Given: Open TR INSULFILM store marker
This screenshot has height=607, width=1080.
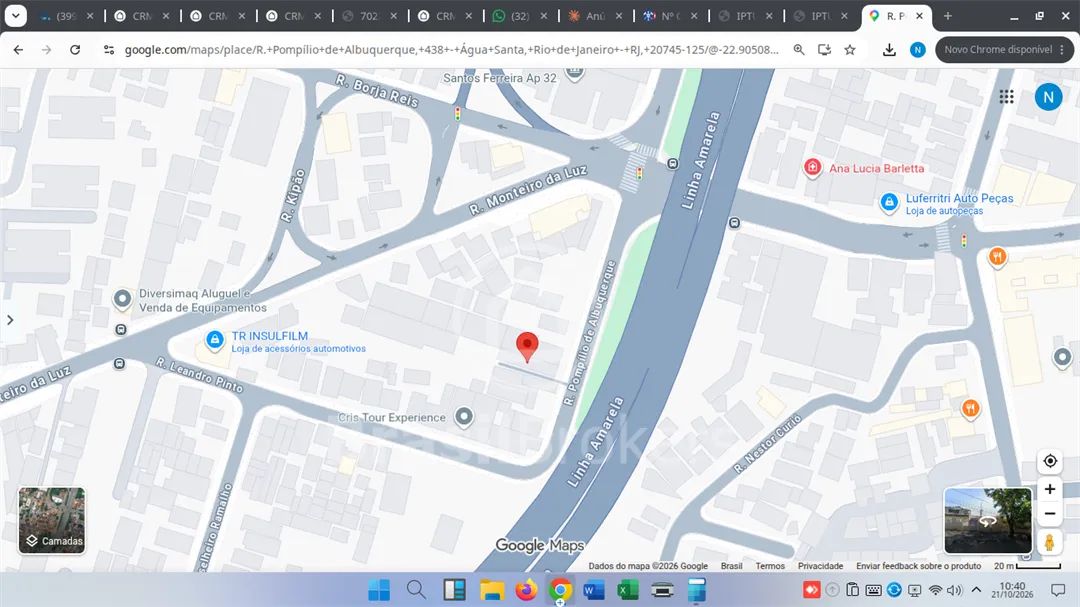Looking at the screenshot, I should click(x=215, y=340).
